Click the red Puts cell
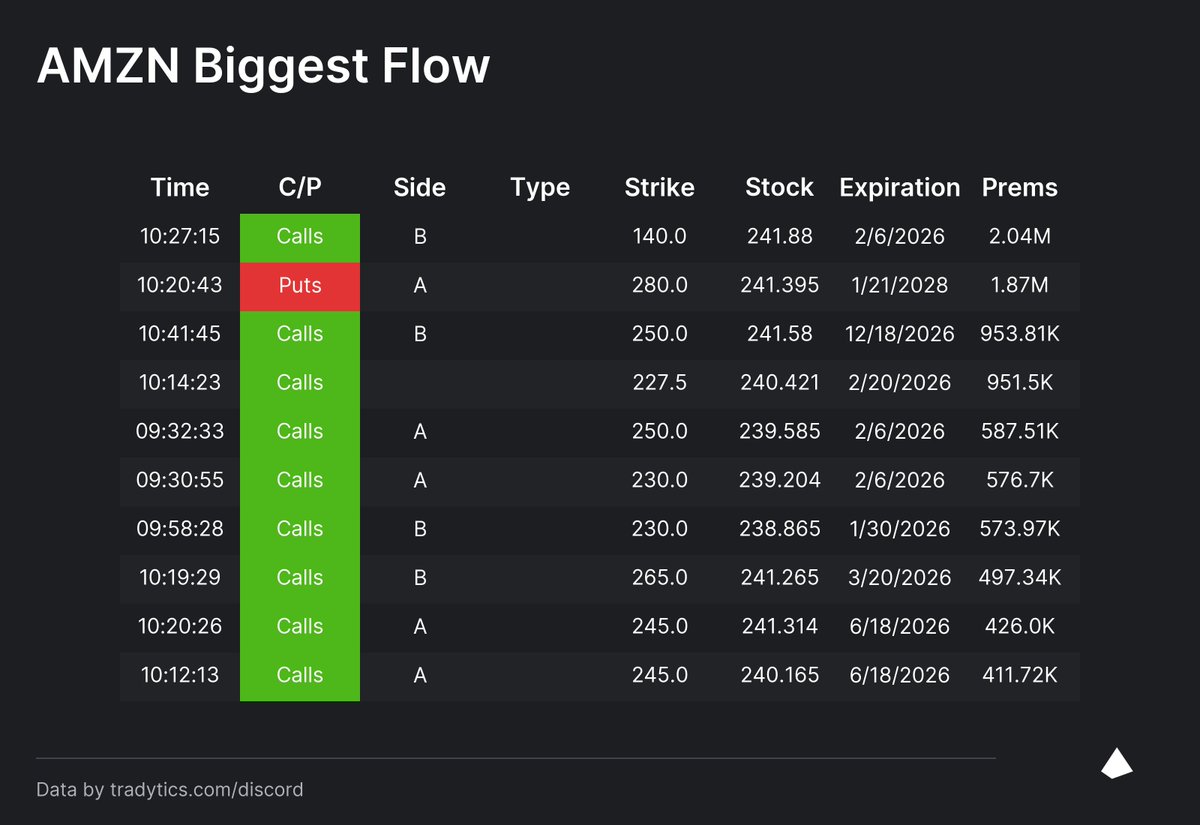1200x825 pixels. click(x=300, y=286)
